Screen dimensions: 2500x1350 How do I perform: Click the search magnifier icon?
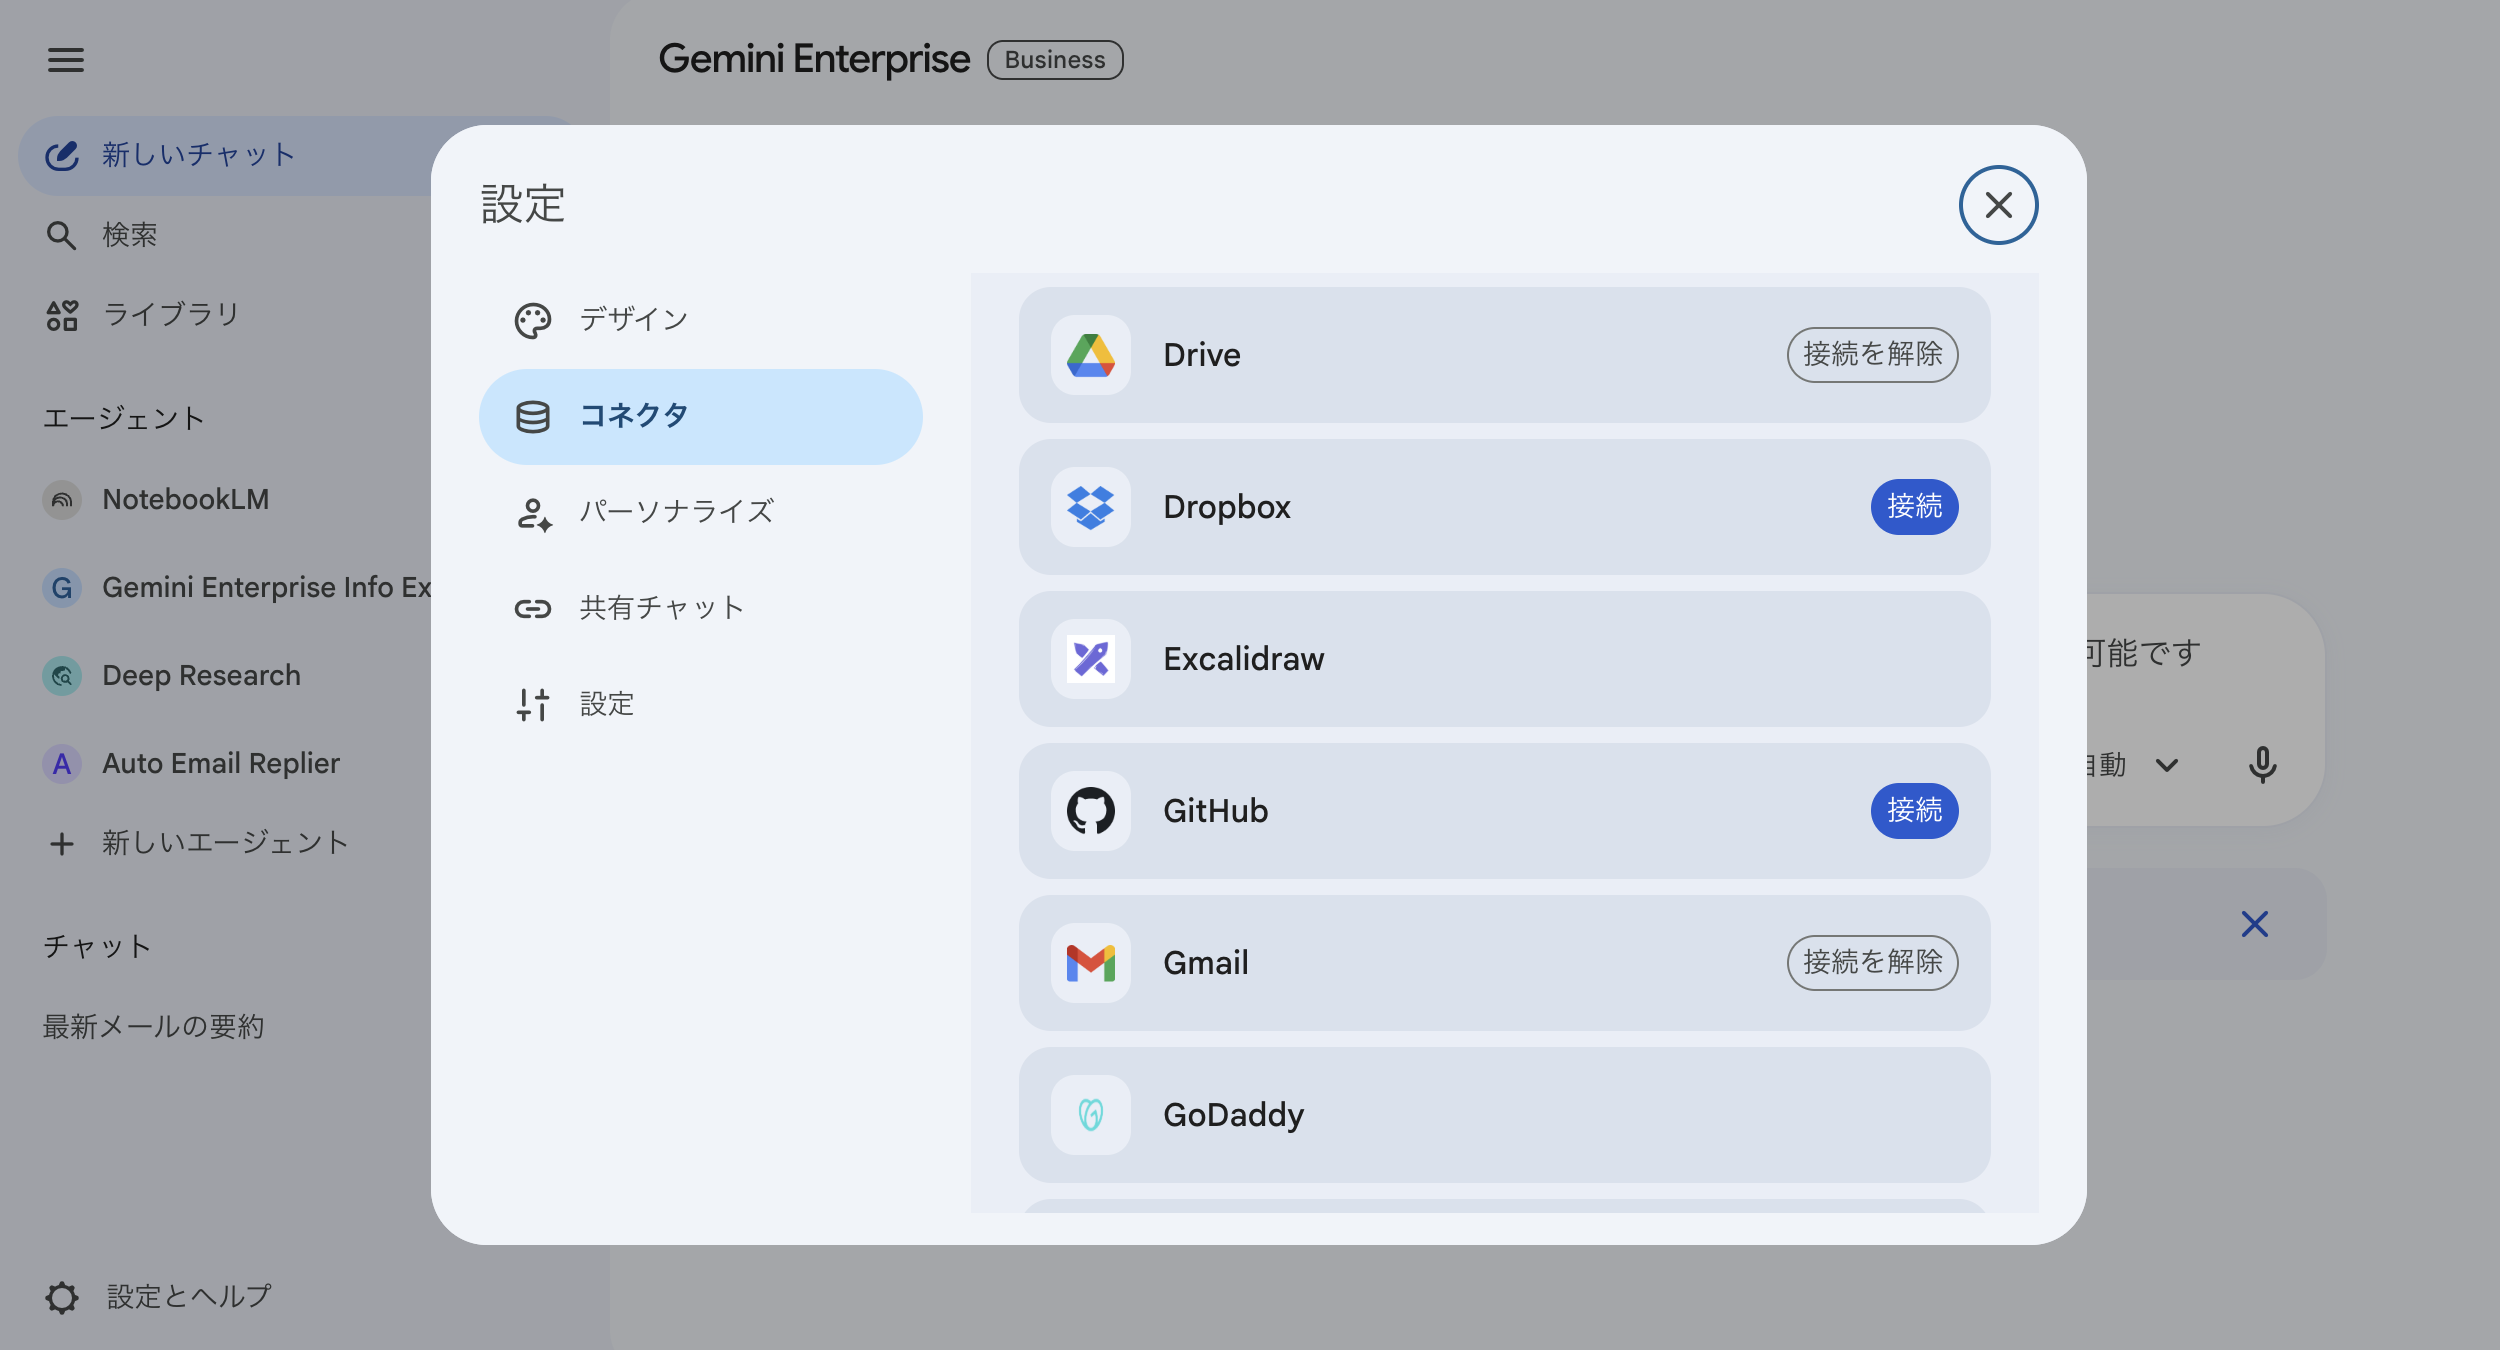(x=62, y=236)
